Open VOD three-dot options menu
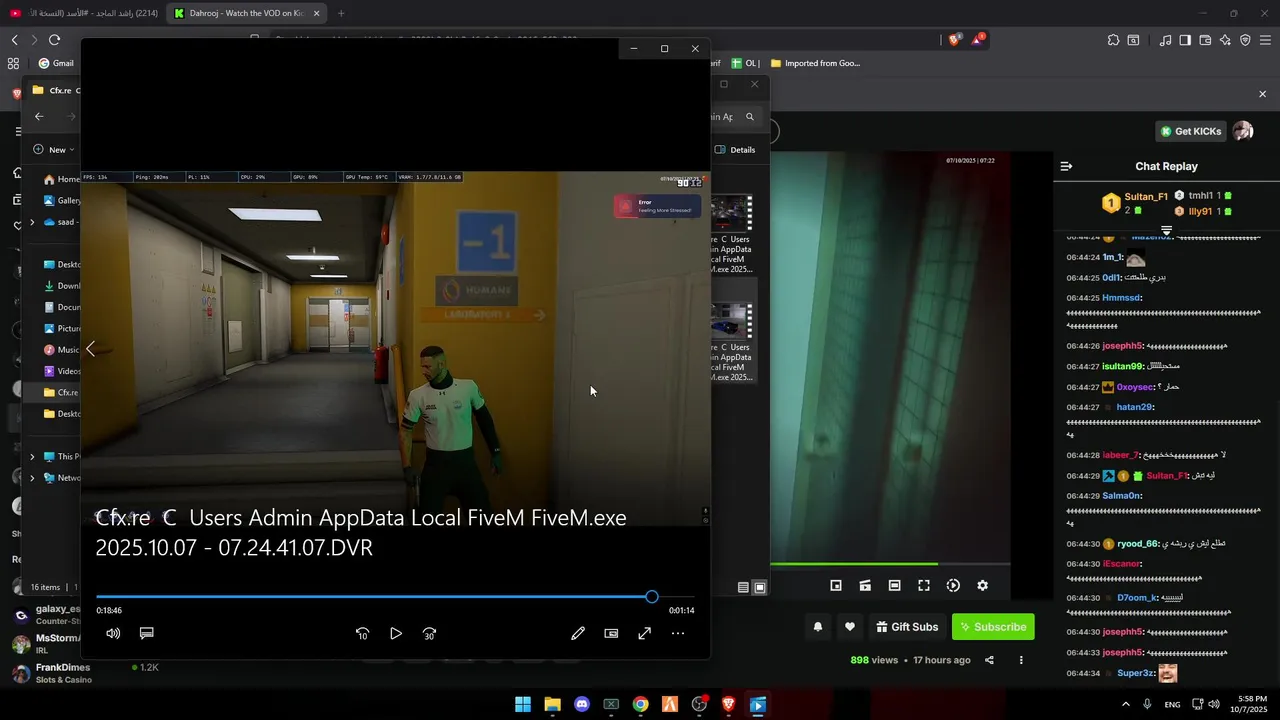Image resolution: width=1280 pixels, height=720 pixels. (x=1021, y=660)
